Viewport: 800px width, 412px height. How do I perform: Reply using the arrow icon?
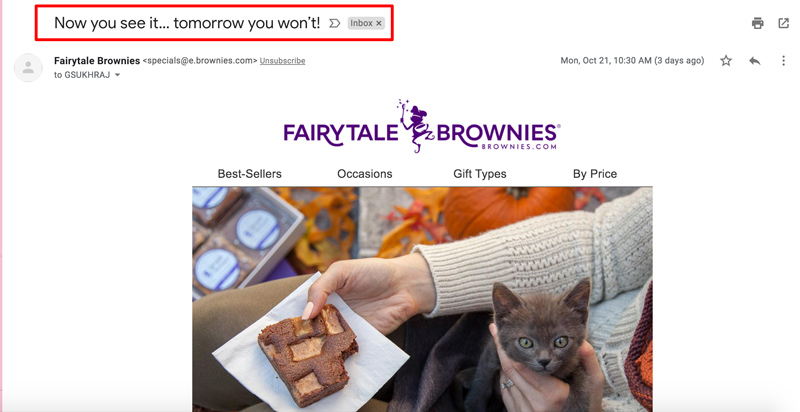(755, 61)
